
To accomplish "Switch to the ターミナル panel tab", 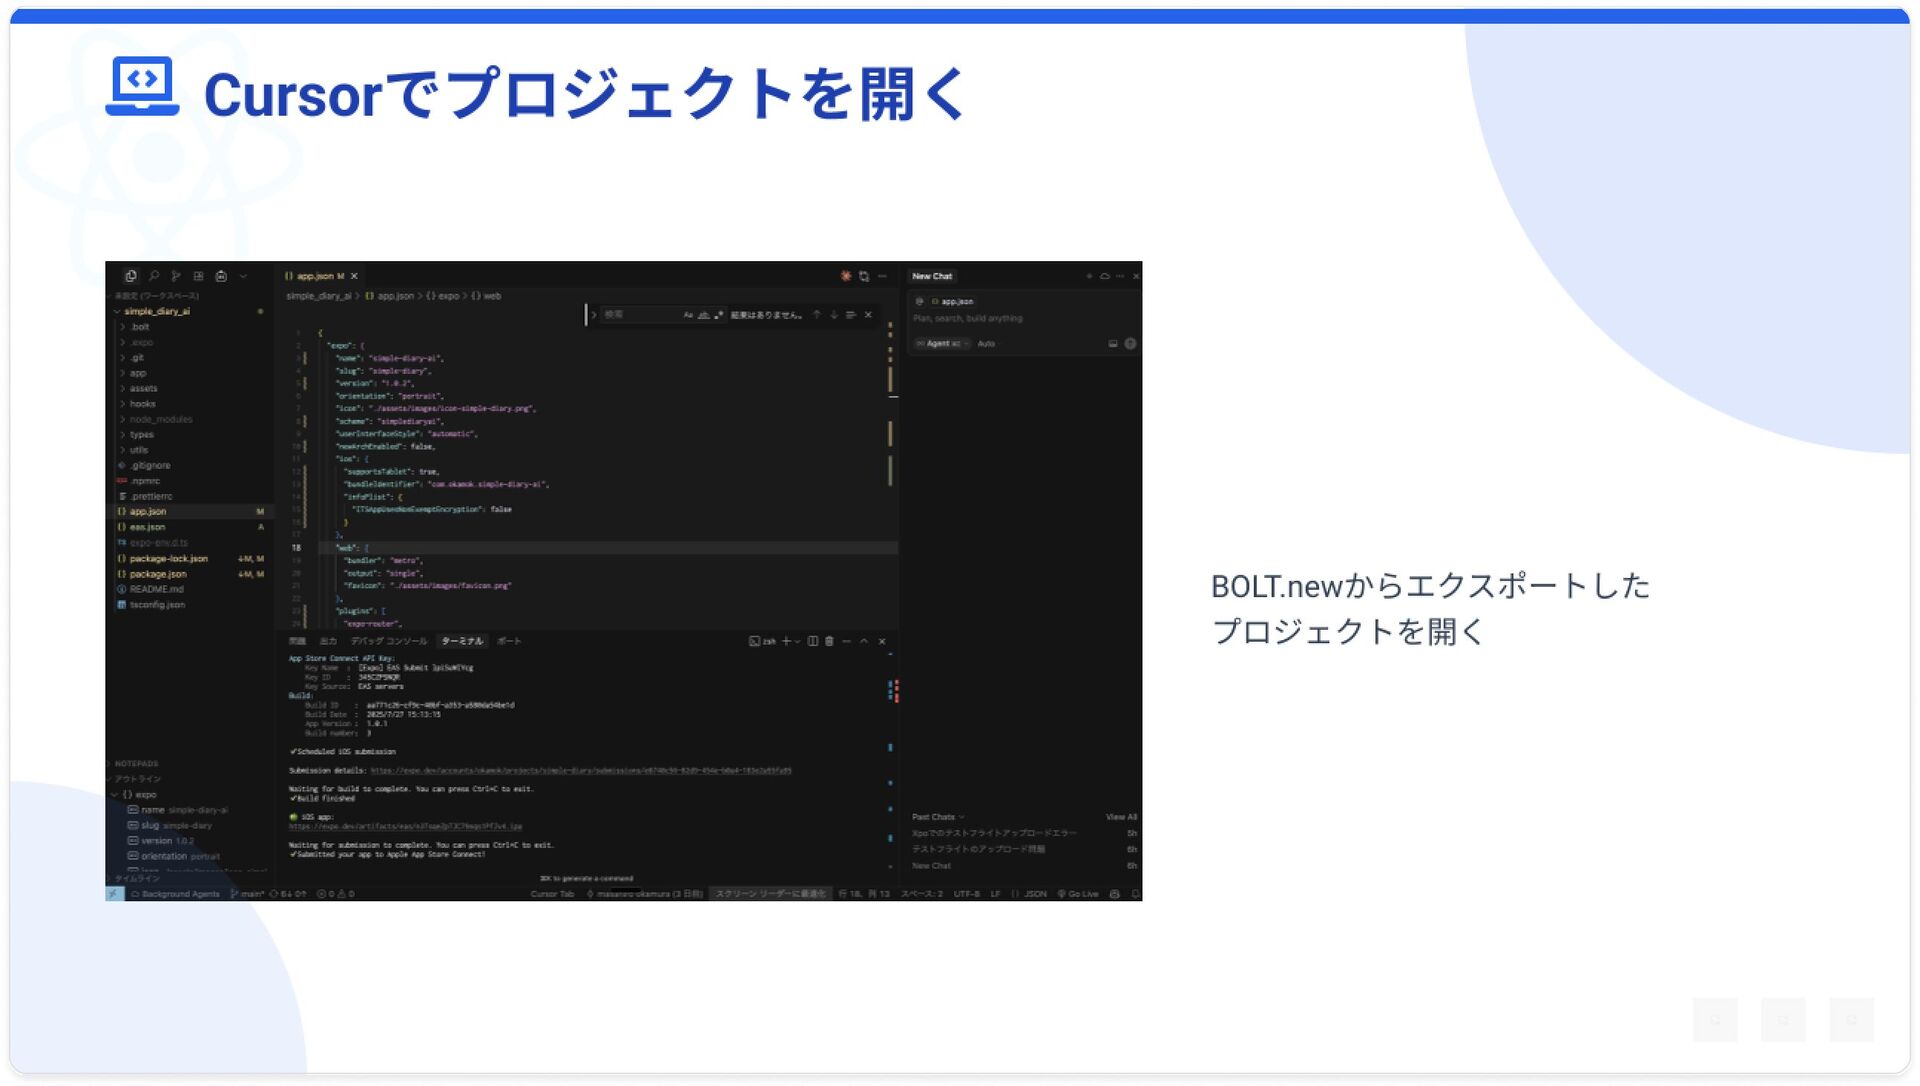I will [x=462, y=641].
